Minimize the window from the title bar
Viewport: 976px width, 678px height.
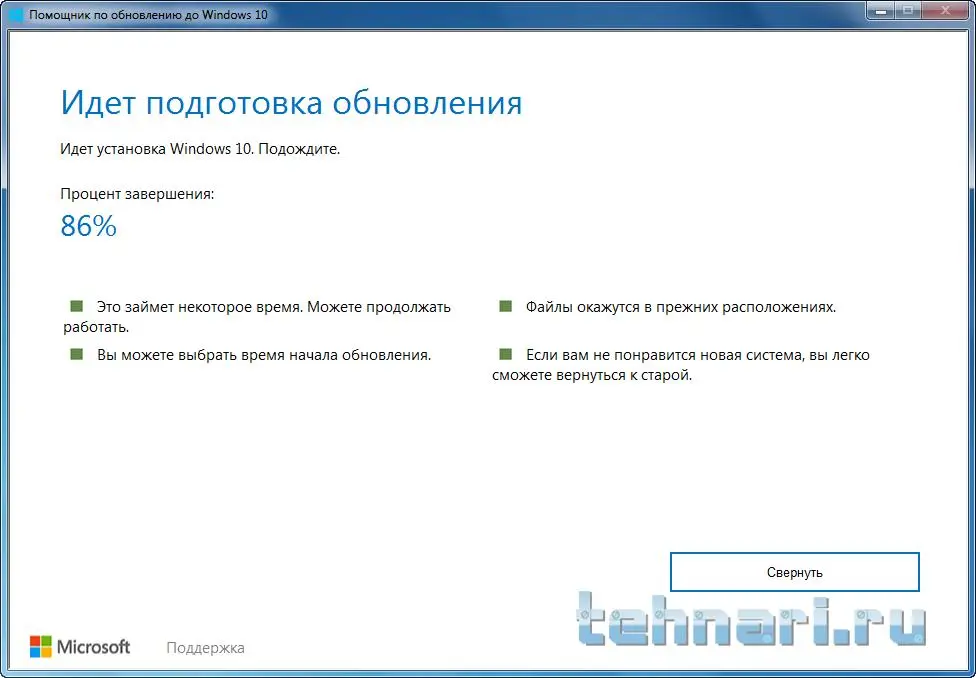(x=880, y=9)
